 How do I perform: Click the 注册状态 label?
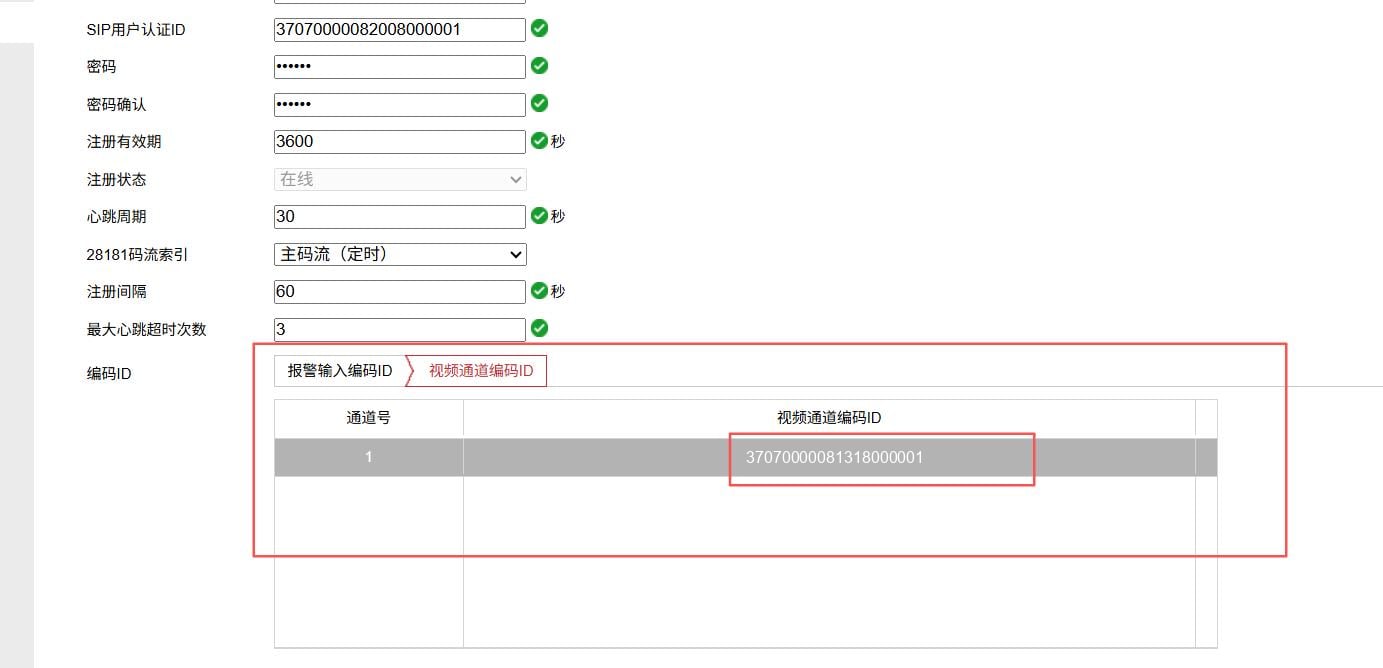[116, 180]
